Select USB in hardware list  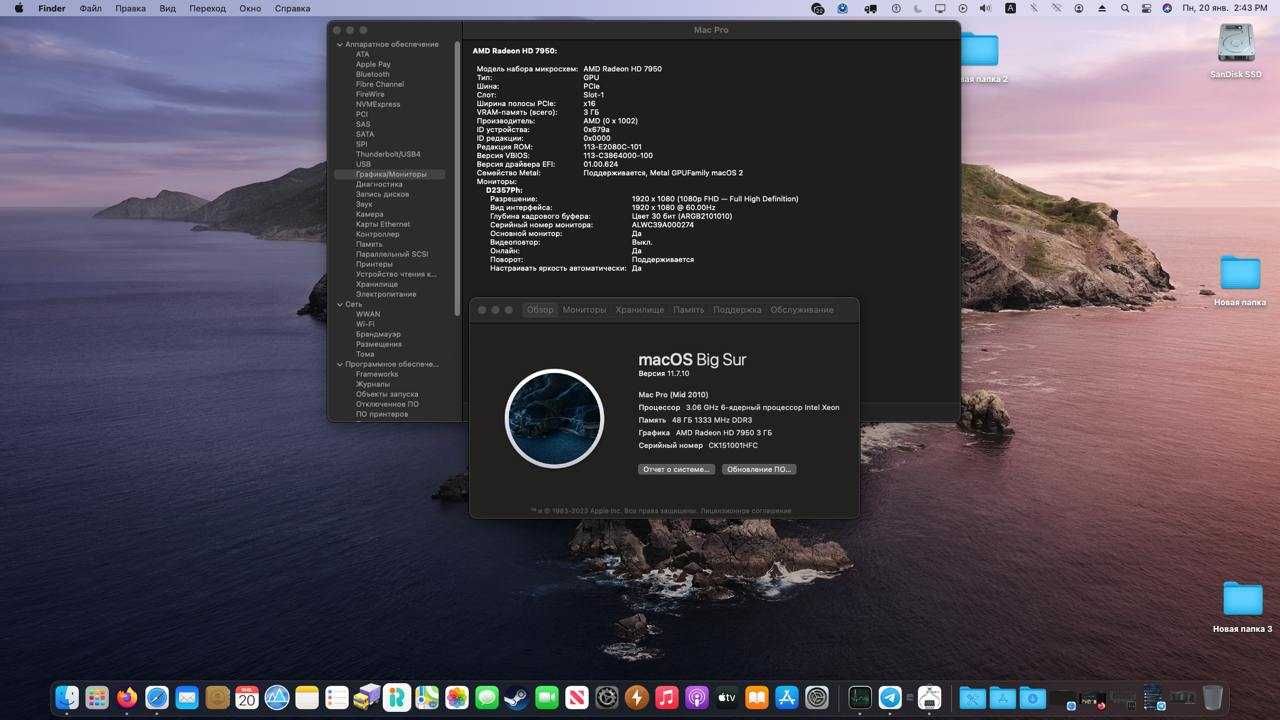tap(363, 164)
